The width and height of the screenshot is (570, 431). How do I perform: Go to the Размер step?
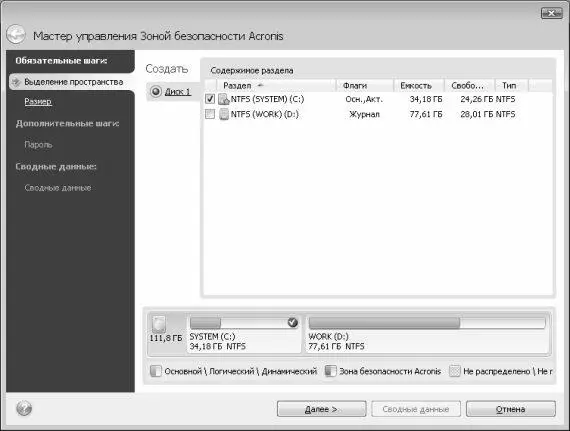pyautogui.click(x=38, y=102)
